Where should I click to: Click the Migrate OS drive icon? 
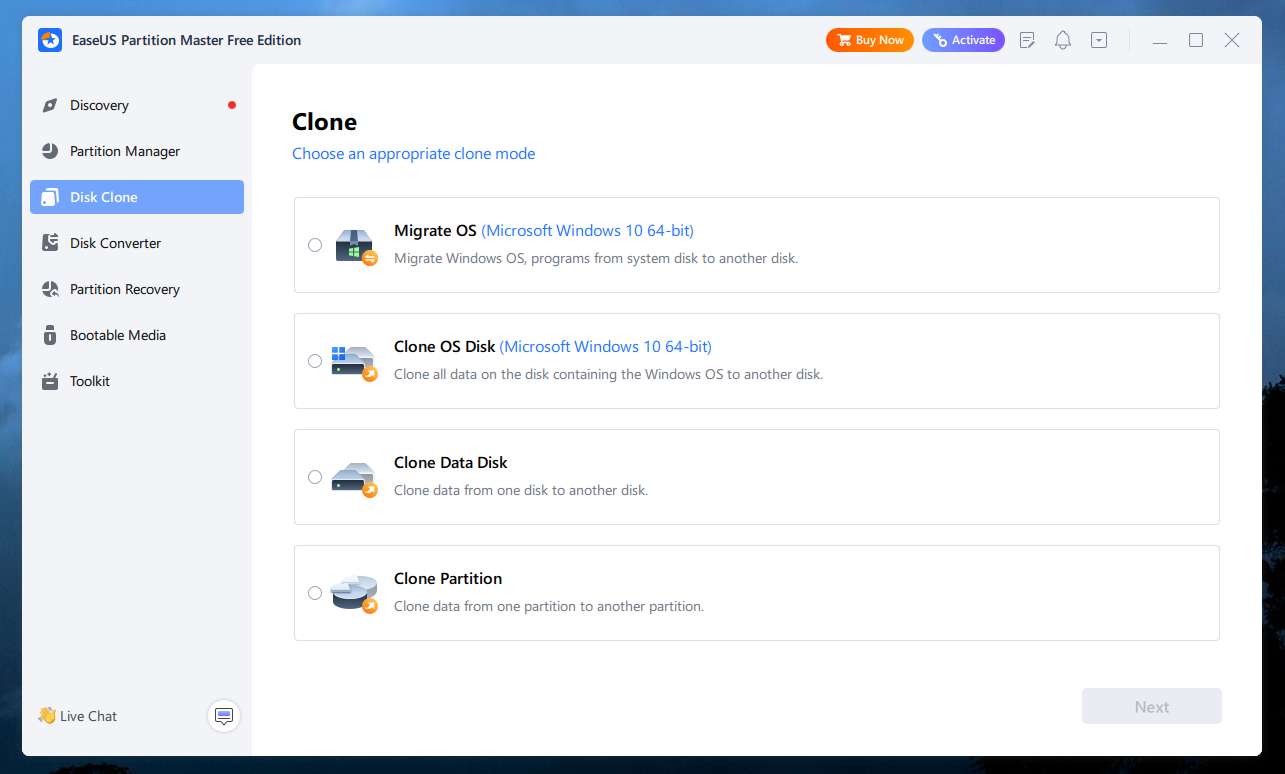[x=355, y=245]
